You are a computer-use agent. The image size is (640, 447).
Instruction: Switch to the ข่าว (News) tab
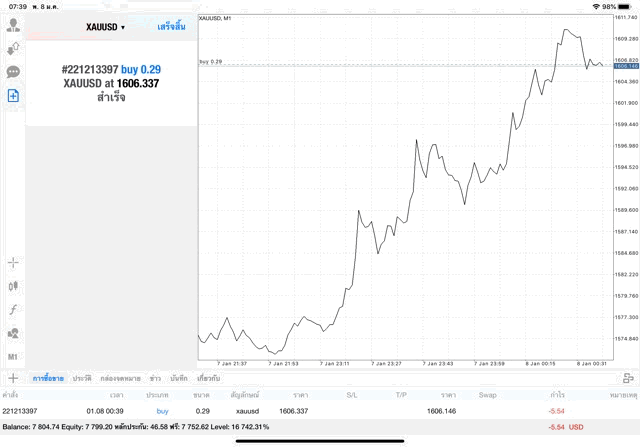pos(155,379)
